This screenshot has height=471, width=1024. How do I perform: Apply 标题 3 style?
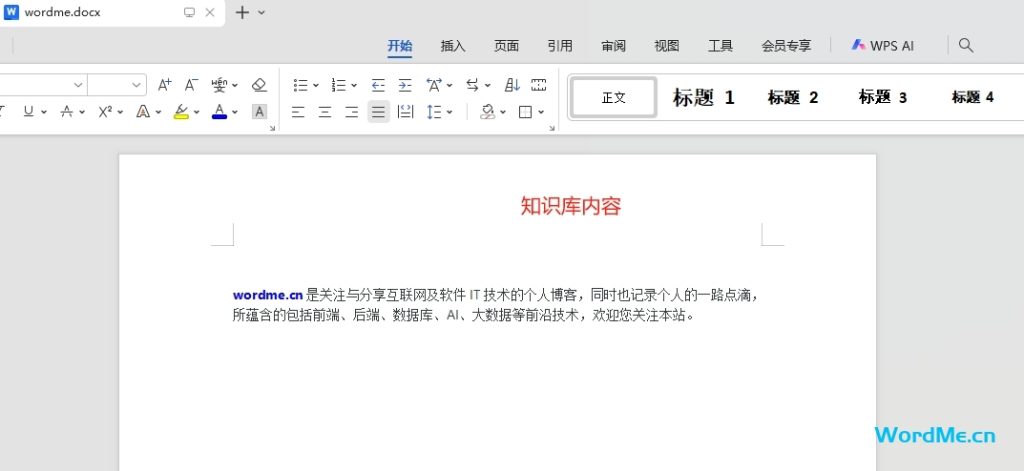point(882,98)
